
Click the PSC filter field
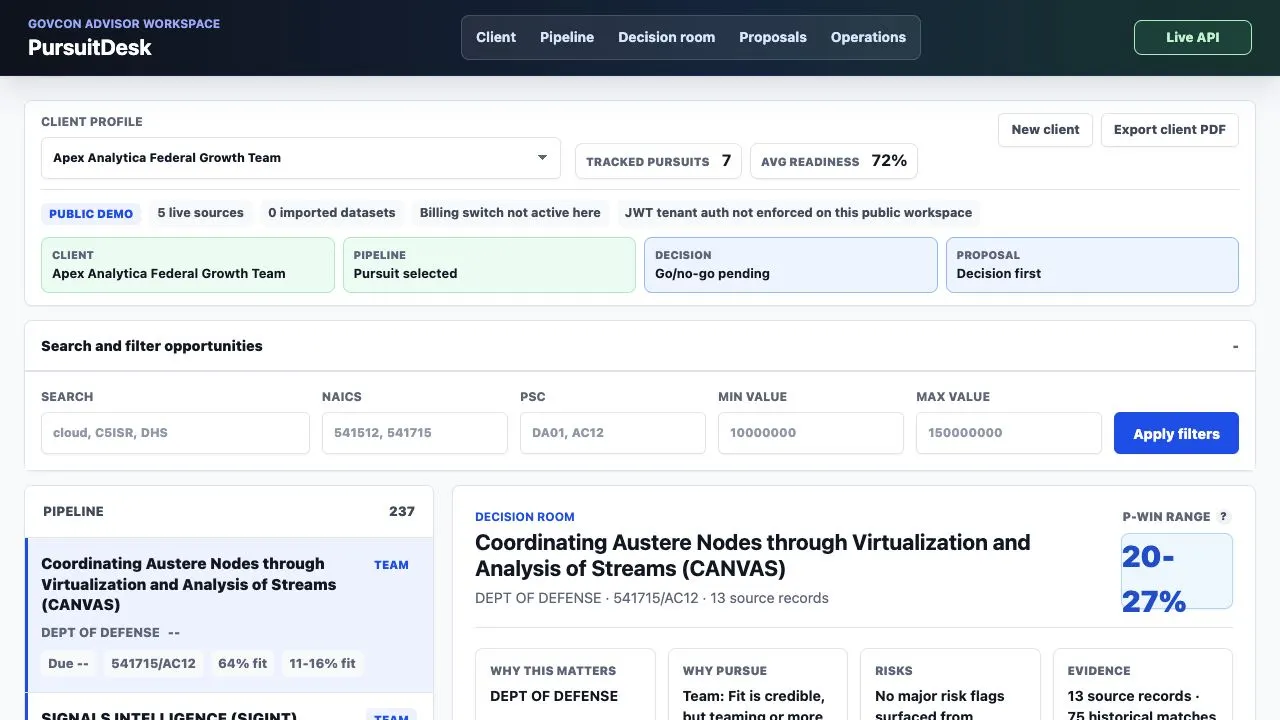pos(613,433)
